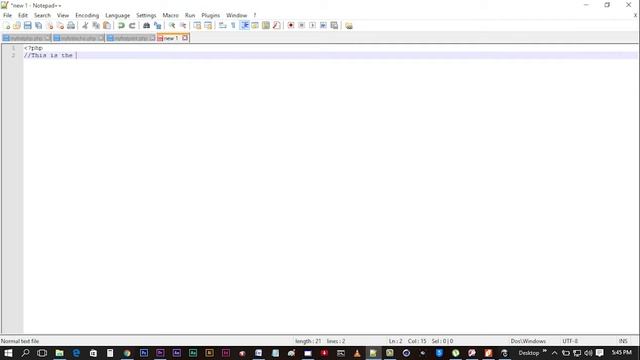640x360 pixels.
Task: Create a new document with the New icon
Action: click(x=6, y=25)
